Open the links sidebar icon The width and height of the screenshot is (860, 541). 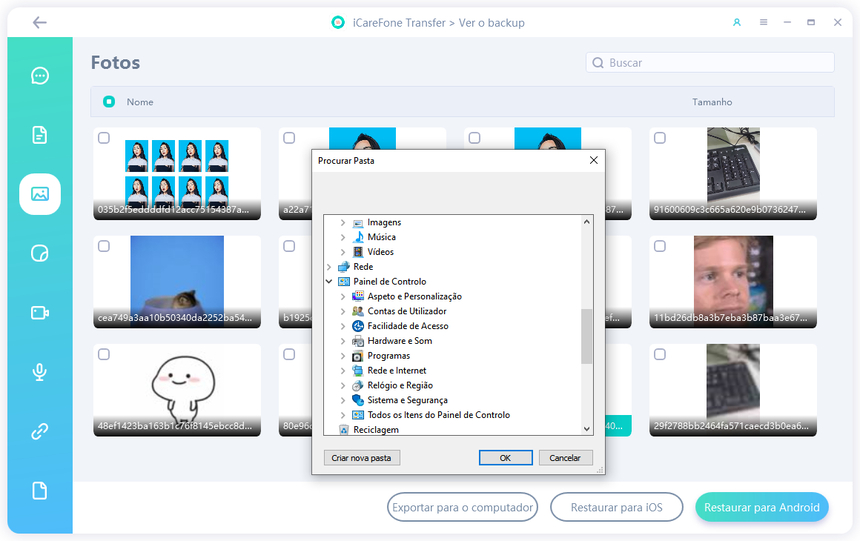click(39, 431)
